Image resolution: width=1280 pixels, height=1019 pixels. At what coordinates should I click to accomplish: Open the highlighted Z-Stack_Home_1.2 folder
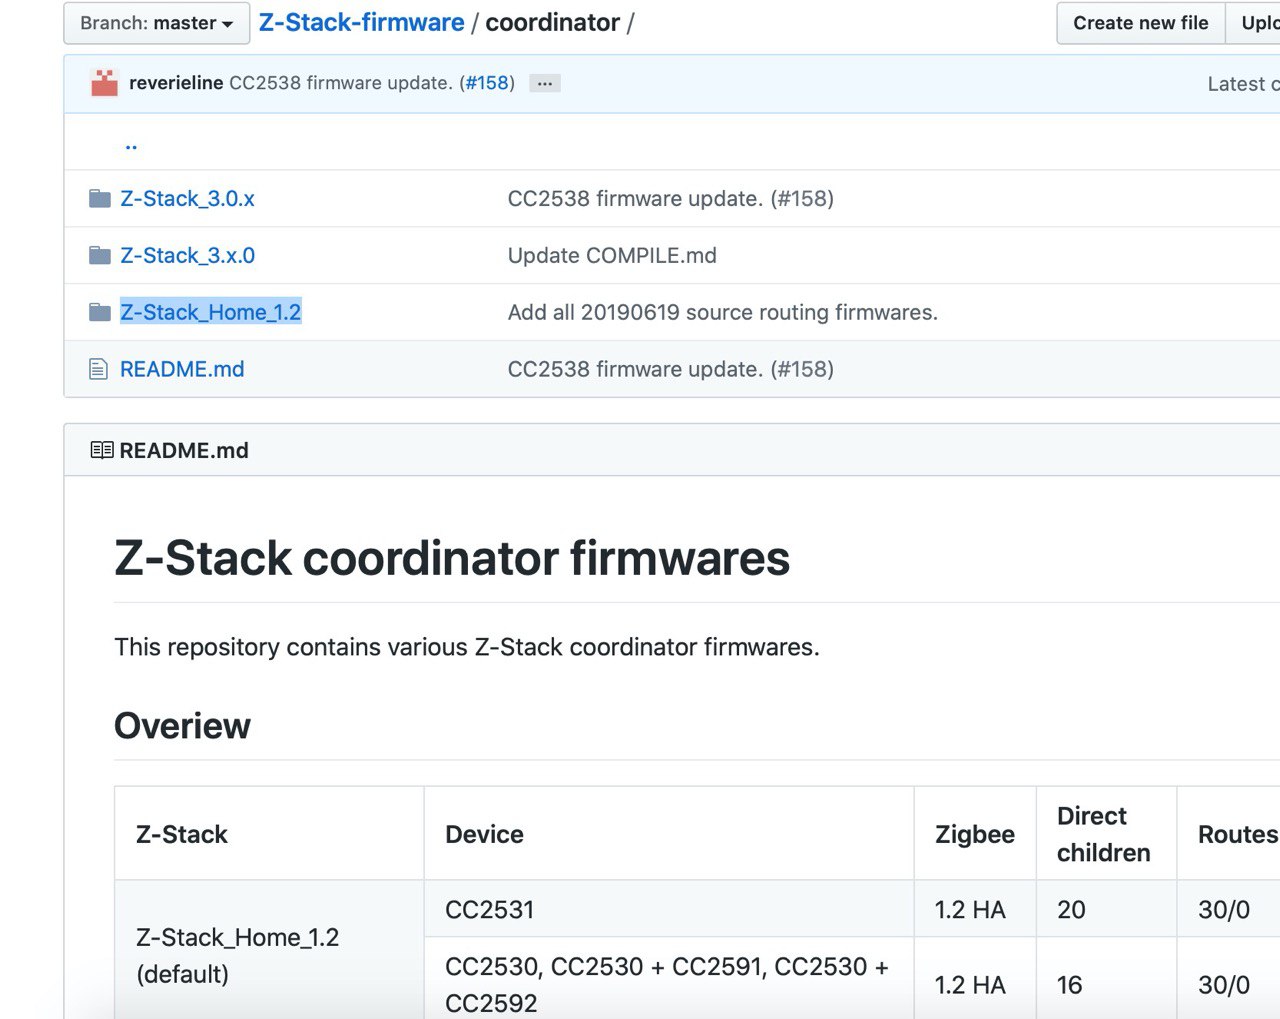(210, 313)
